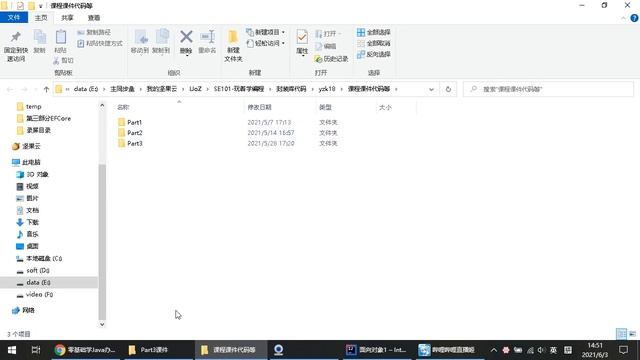Click Edit in the ribbon Open group
The width and height of the screenshot is (640, 360).
326,46
